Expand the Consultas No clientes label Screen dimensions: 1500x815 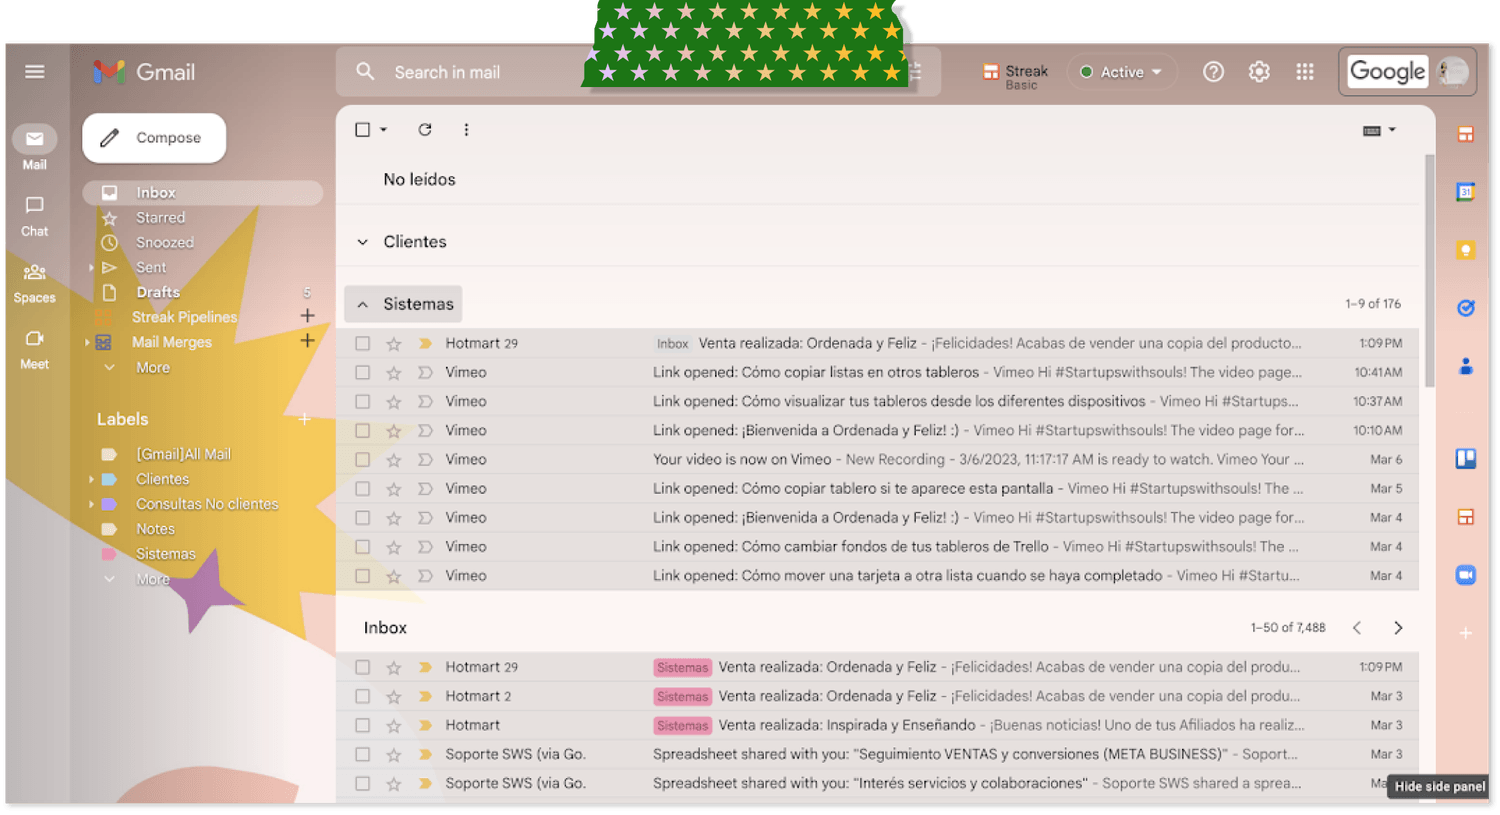(91, 504)
